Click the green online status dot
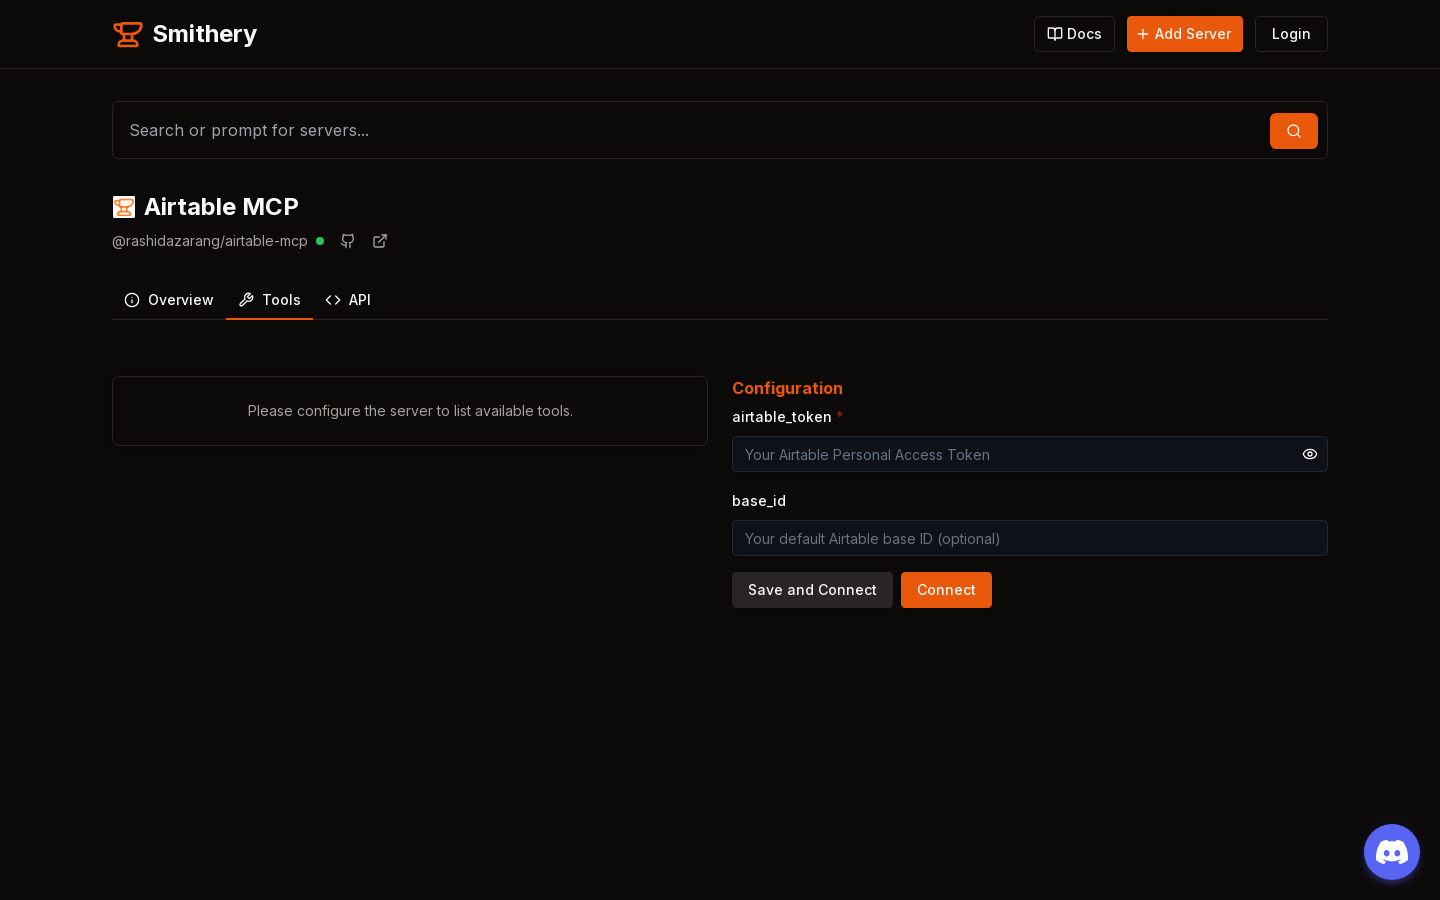This screenshot has width=1440, height=900. 320,241
